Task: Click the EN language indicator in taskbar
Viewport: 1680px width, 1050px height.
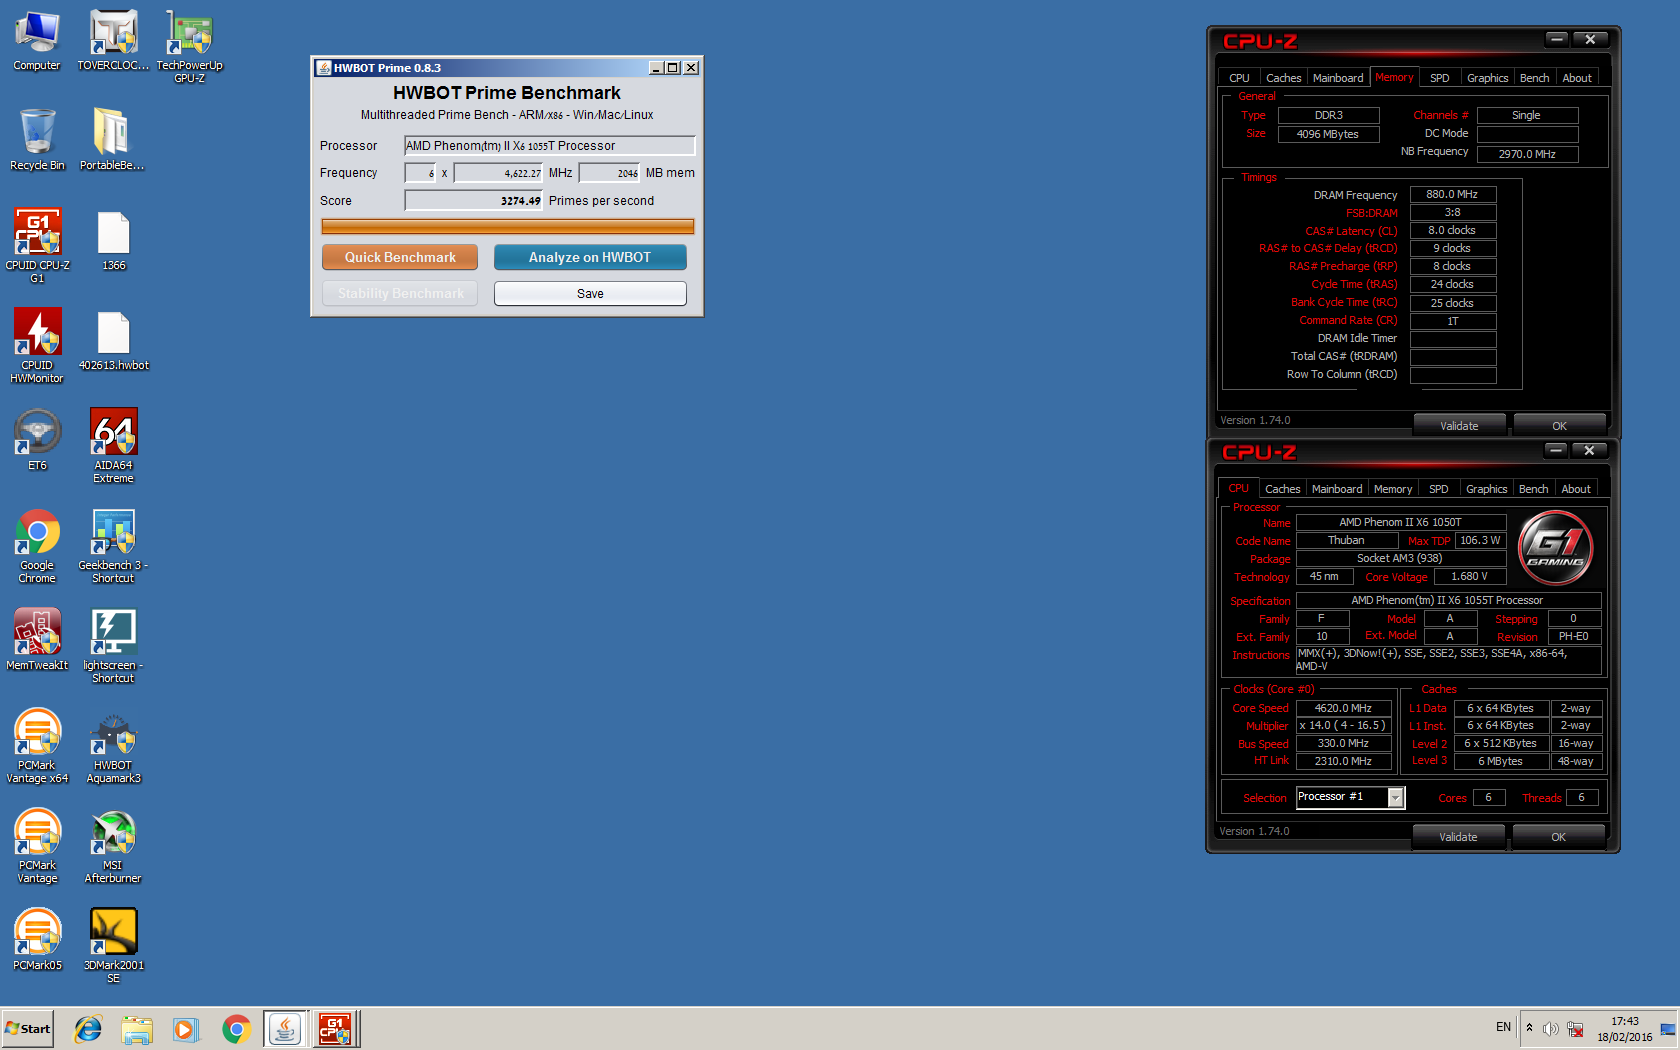Action: (x=1503, y=1028)
